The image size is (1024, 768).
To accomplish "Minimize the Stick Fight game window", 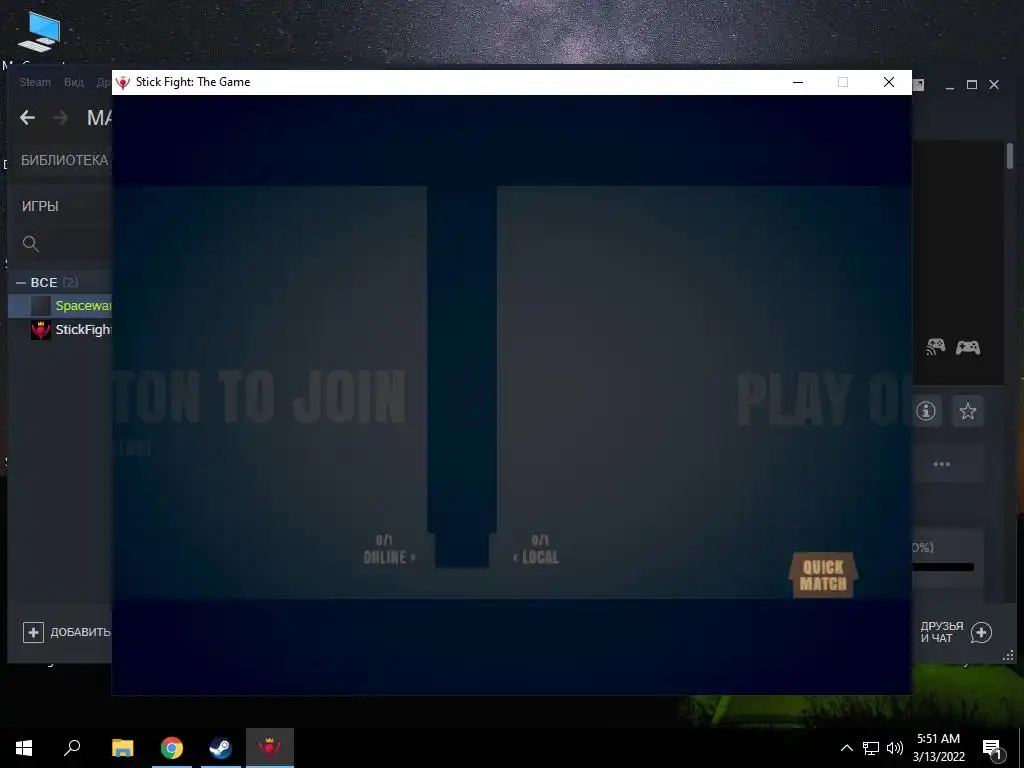I will (797, 82).
